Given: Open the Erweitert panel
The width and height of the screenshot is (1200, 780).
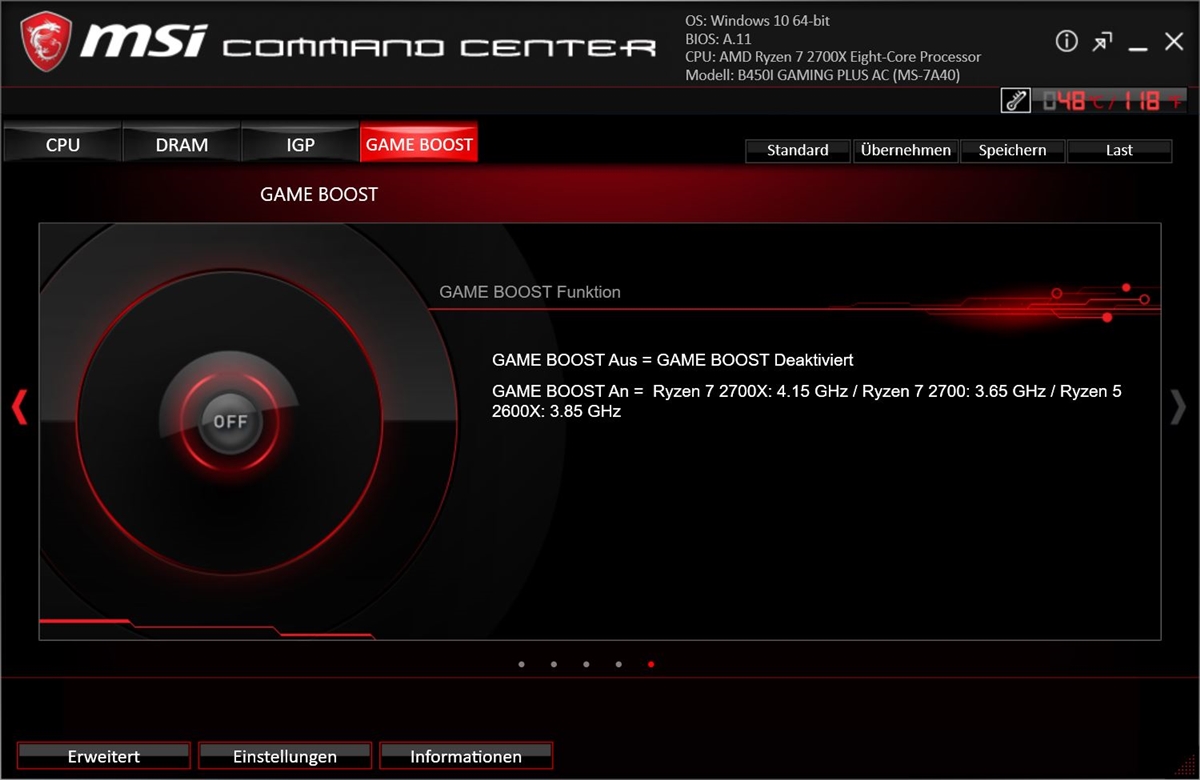Looking at the screenshot, I should click(104, 756).
